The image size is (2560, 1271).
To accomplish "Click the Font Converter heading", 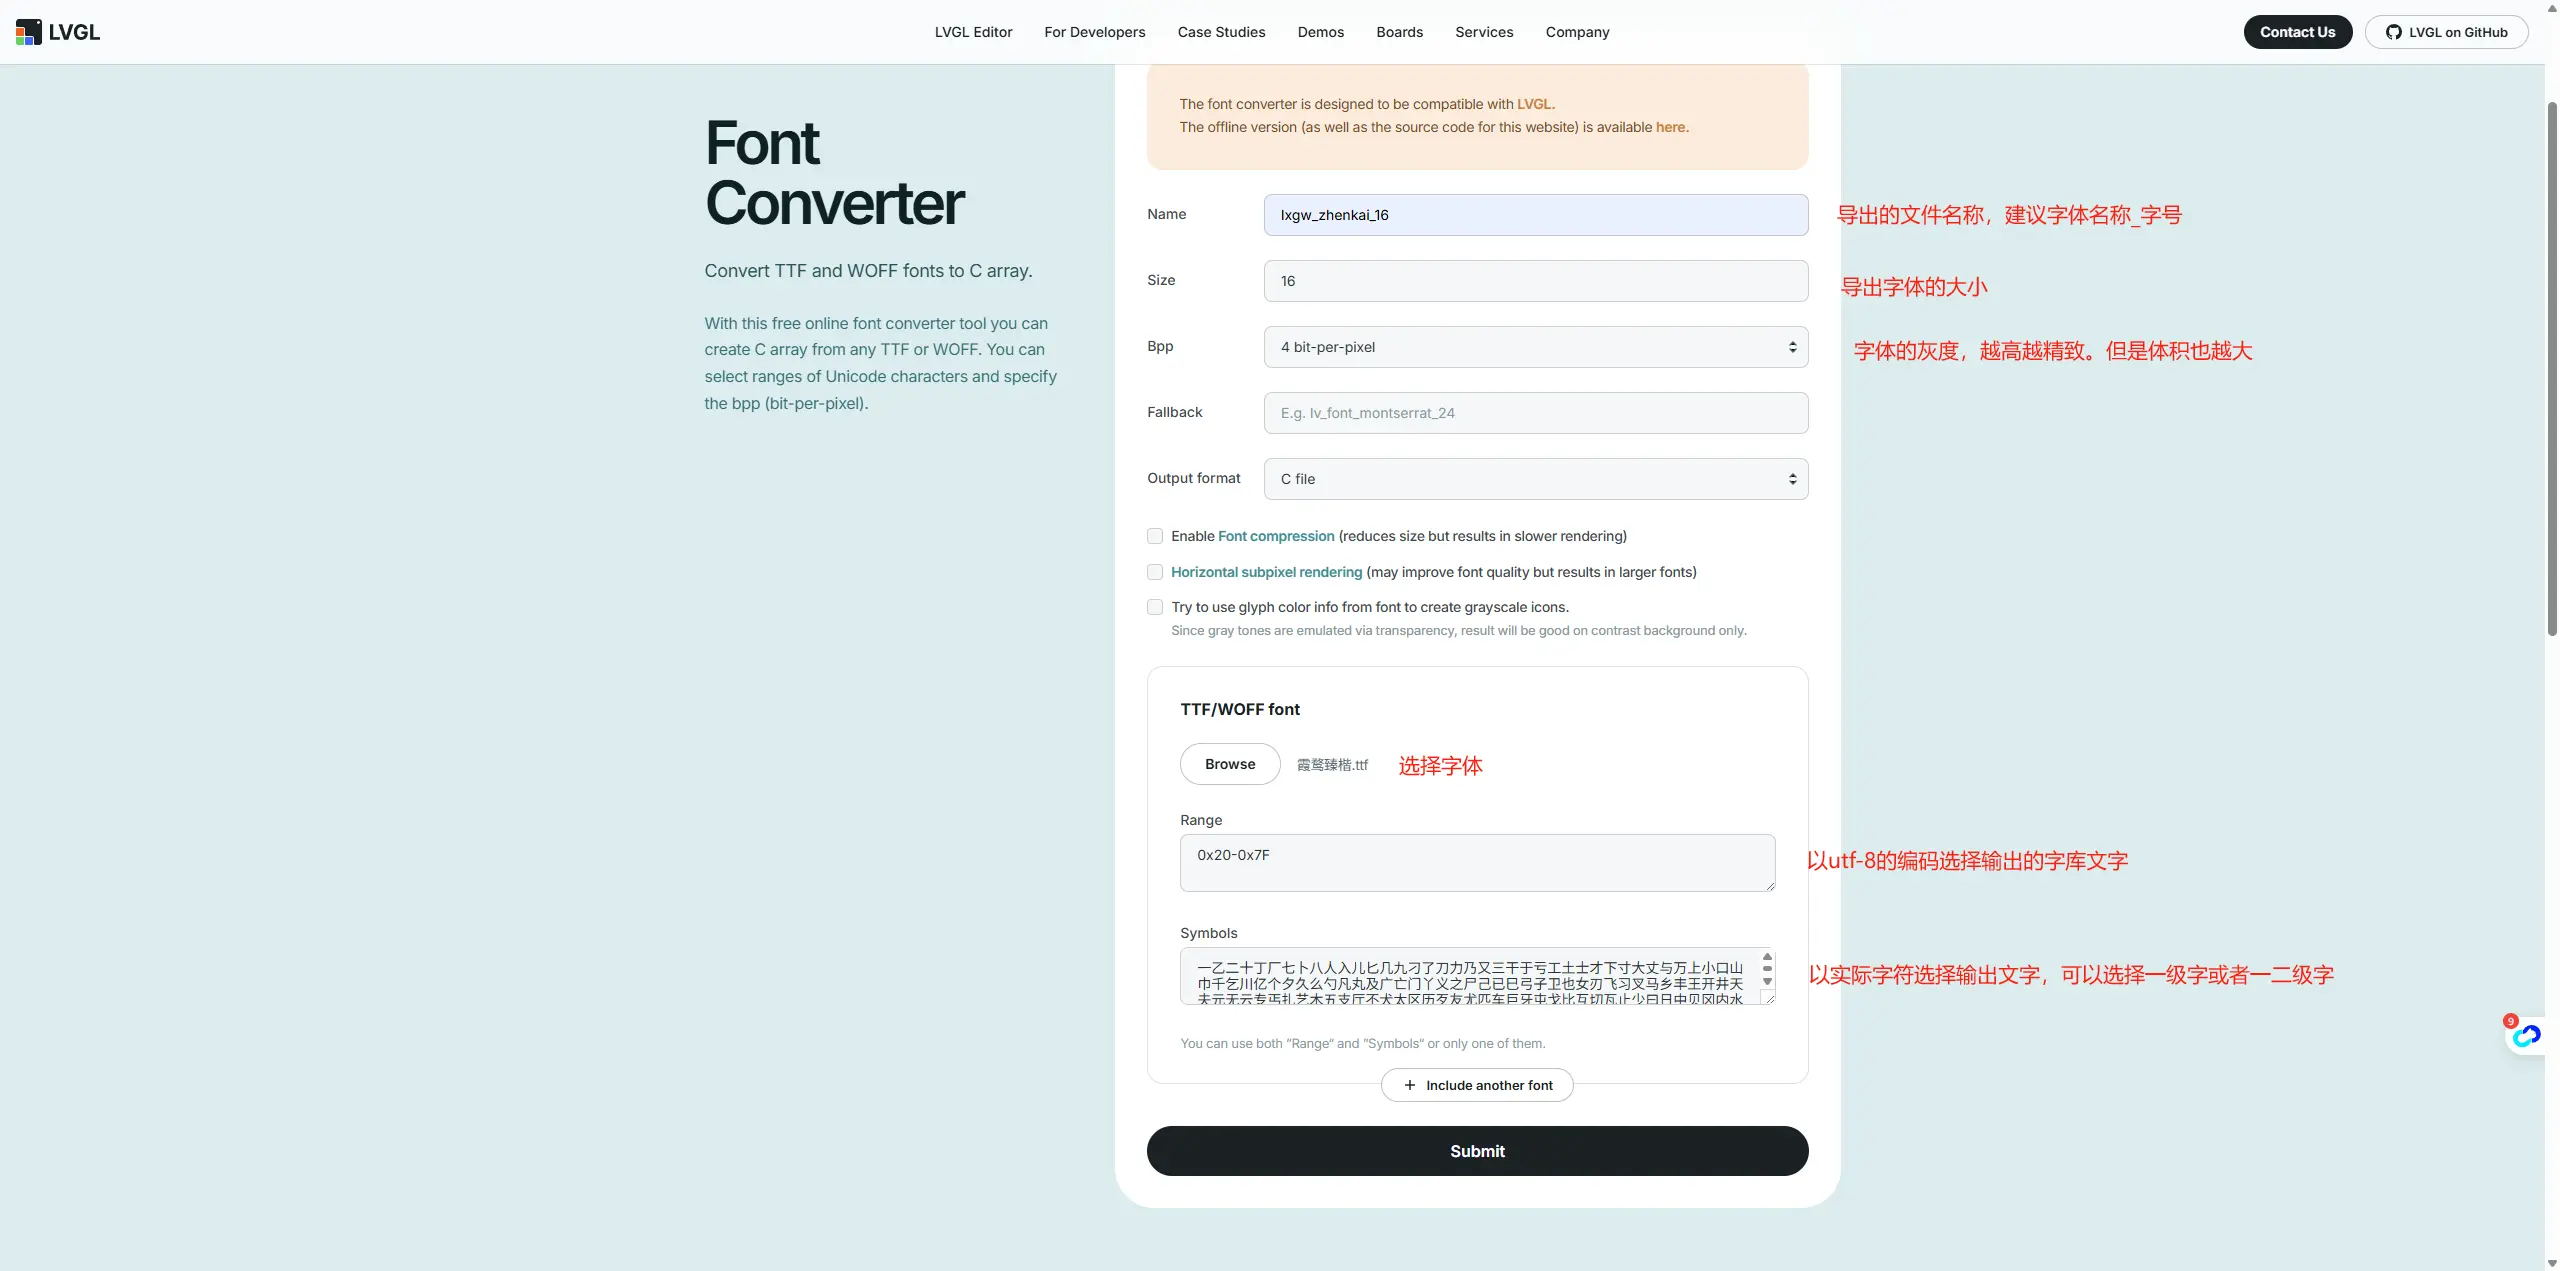I will point(834,172).
